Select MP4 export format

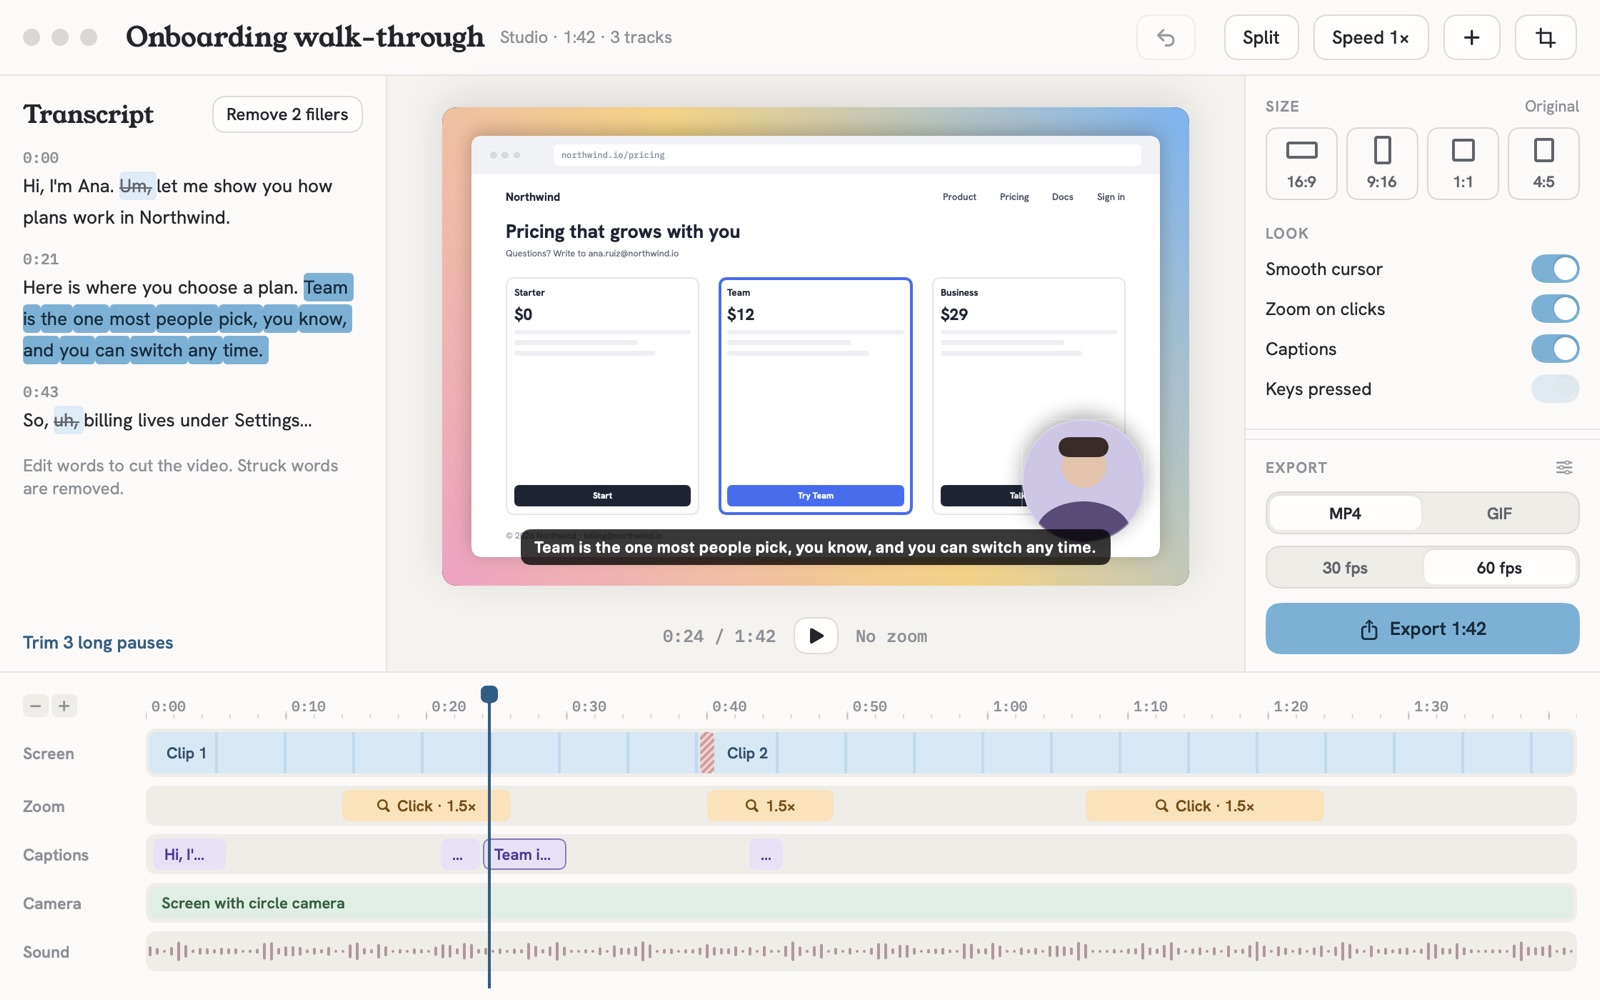point(1345,514)
